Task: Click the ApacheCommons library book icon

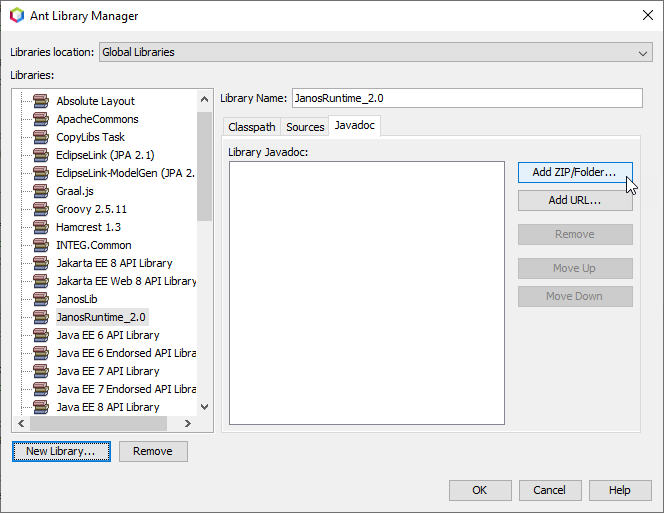Action: click(41, 119)
